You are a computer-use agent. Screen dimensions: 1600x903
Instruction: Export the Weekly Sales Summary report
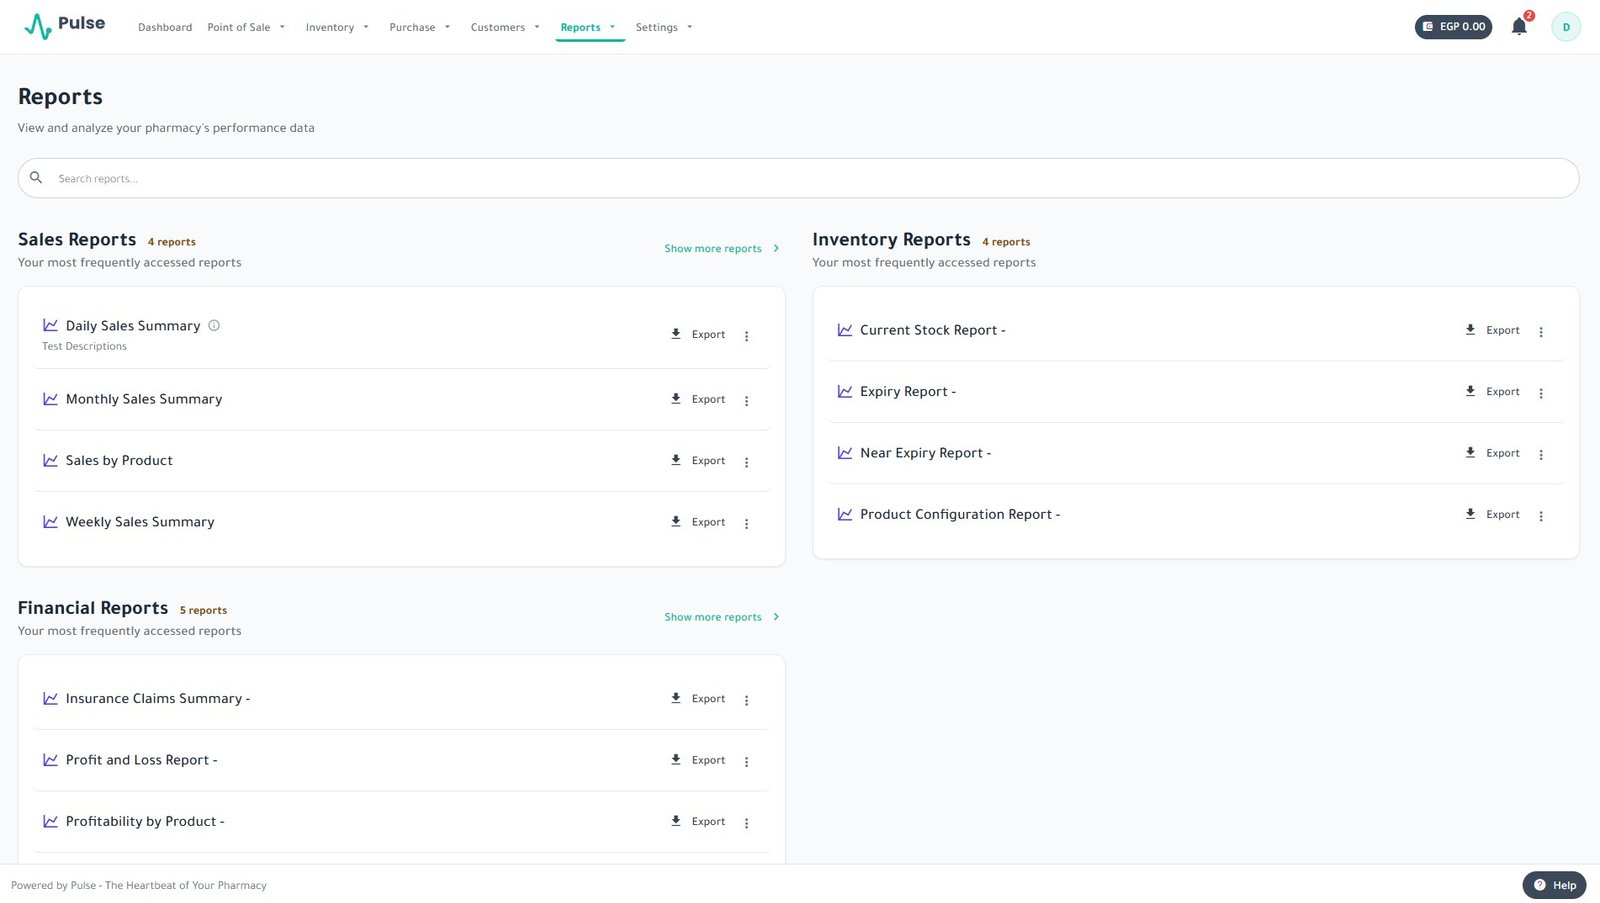click(698, 522)
